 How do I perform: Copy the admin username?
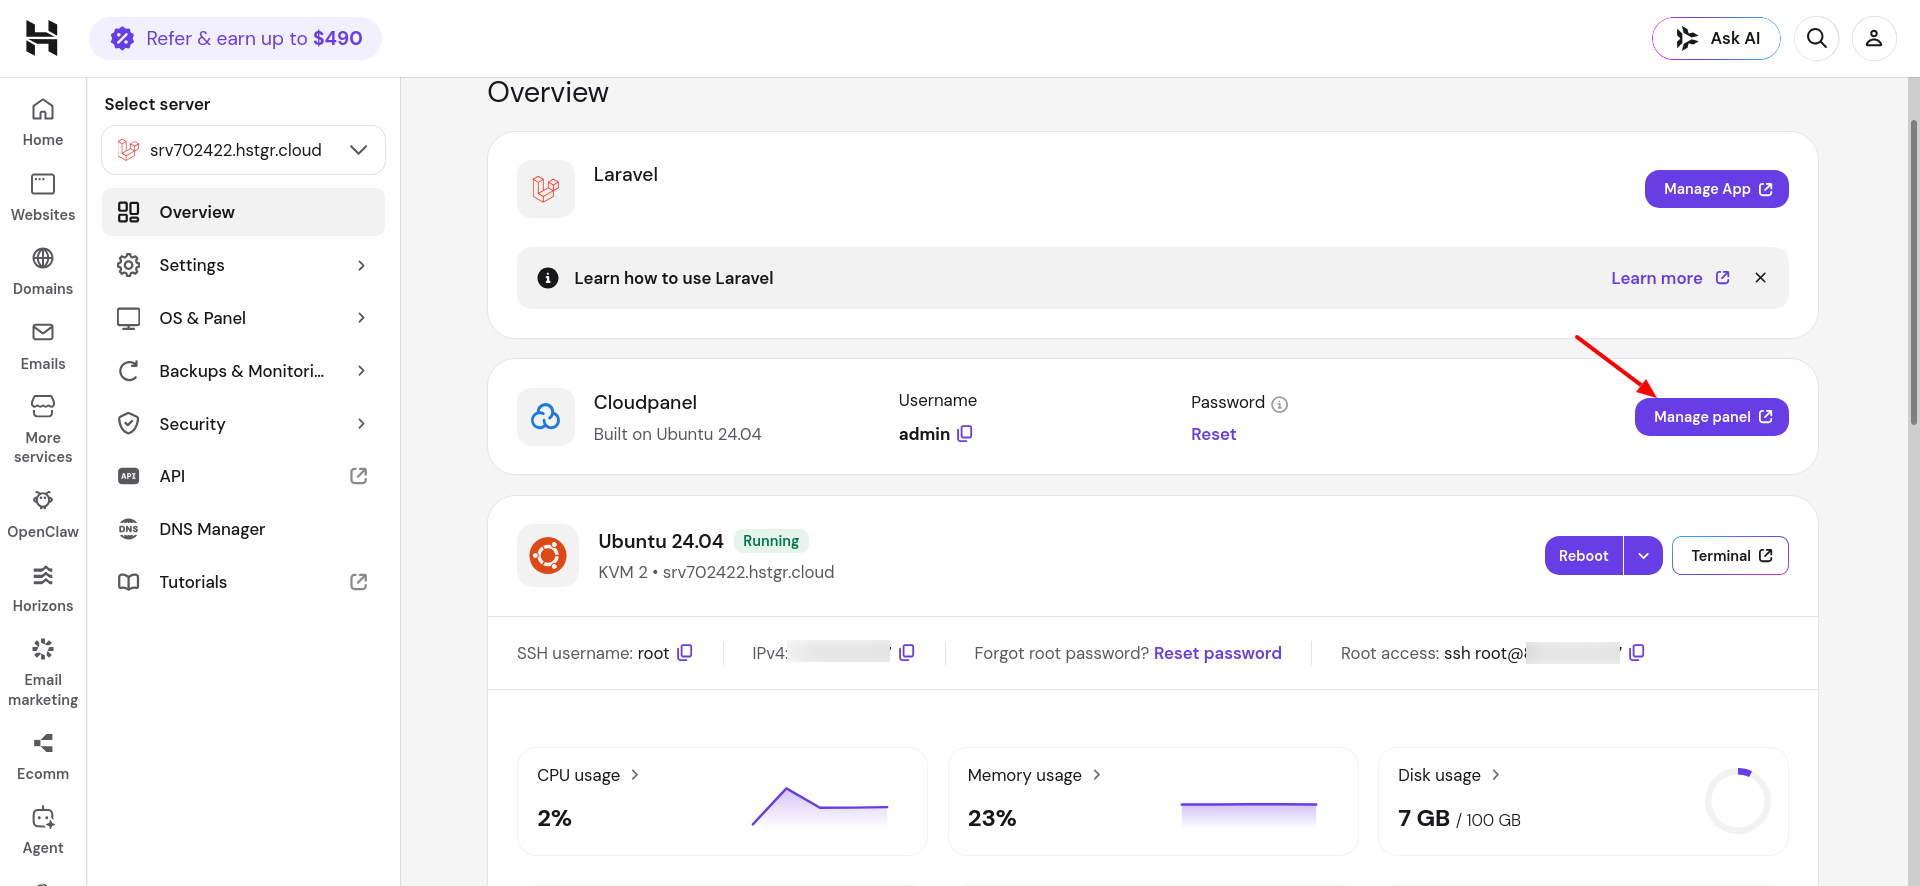point(965,433)
